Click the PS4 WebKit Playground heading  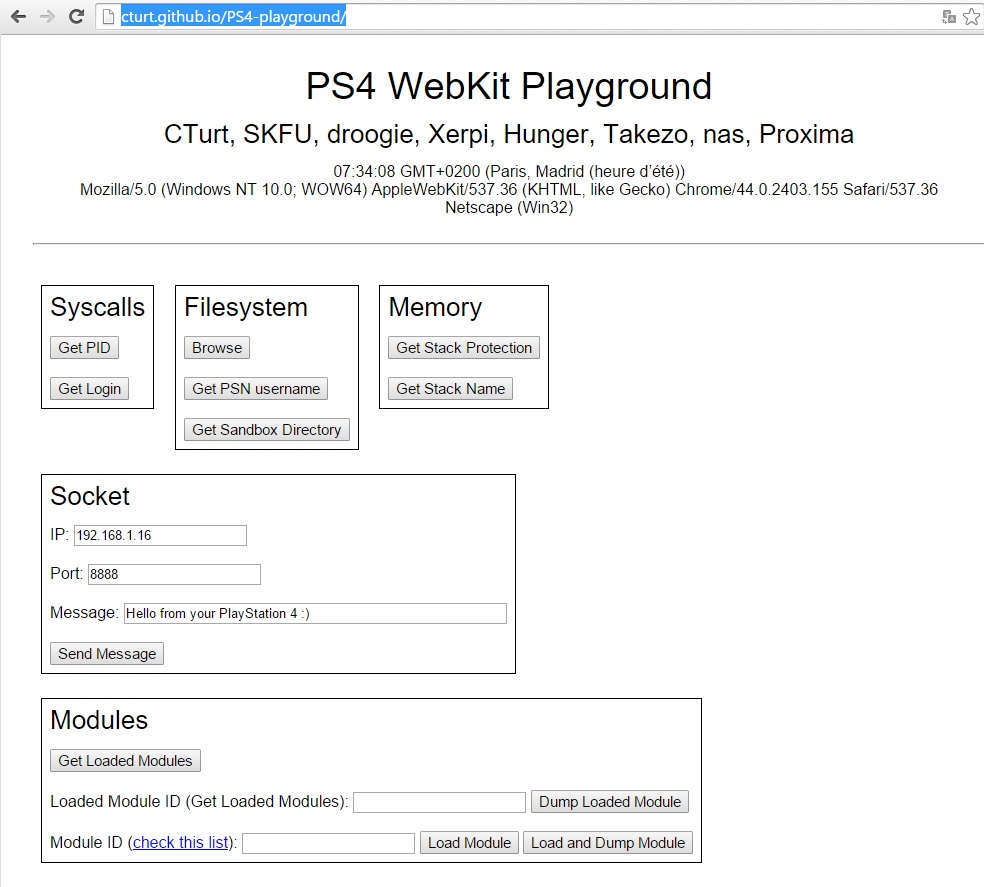click(508, 86)
